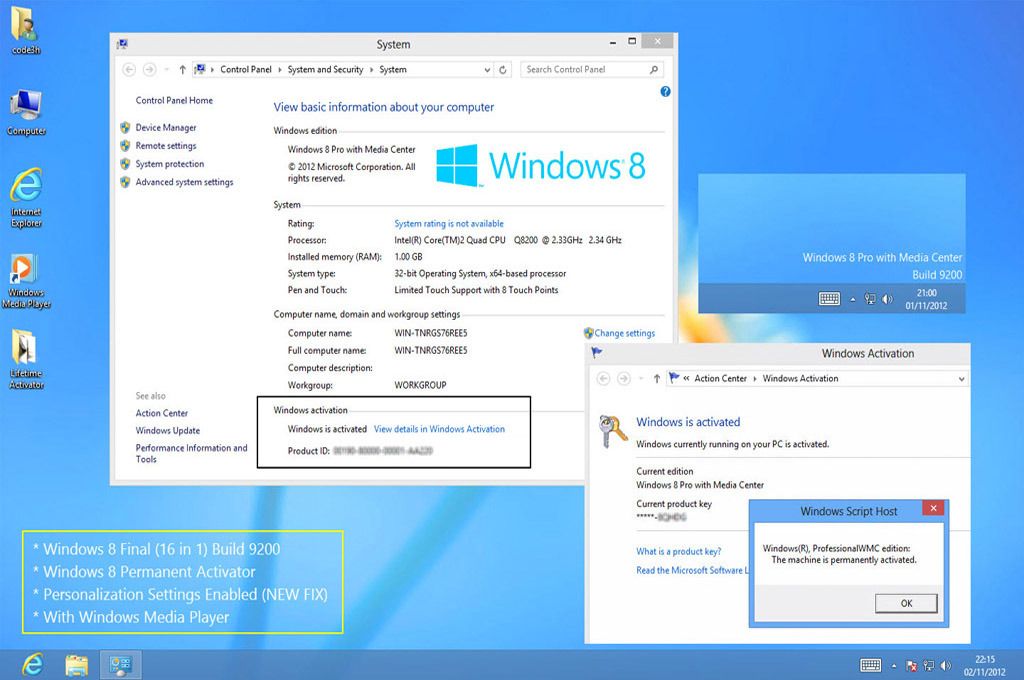This screenshot has height=680, width=1024.
Task: Open Action Center under See also
Action: coord(161,413)
